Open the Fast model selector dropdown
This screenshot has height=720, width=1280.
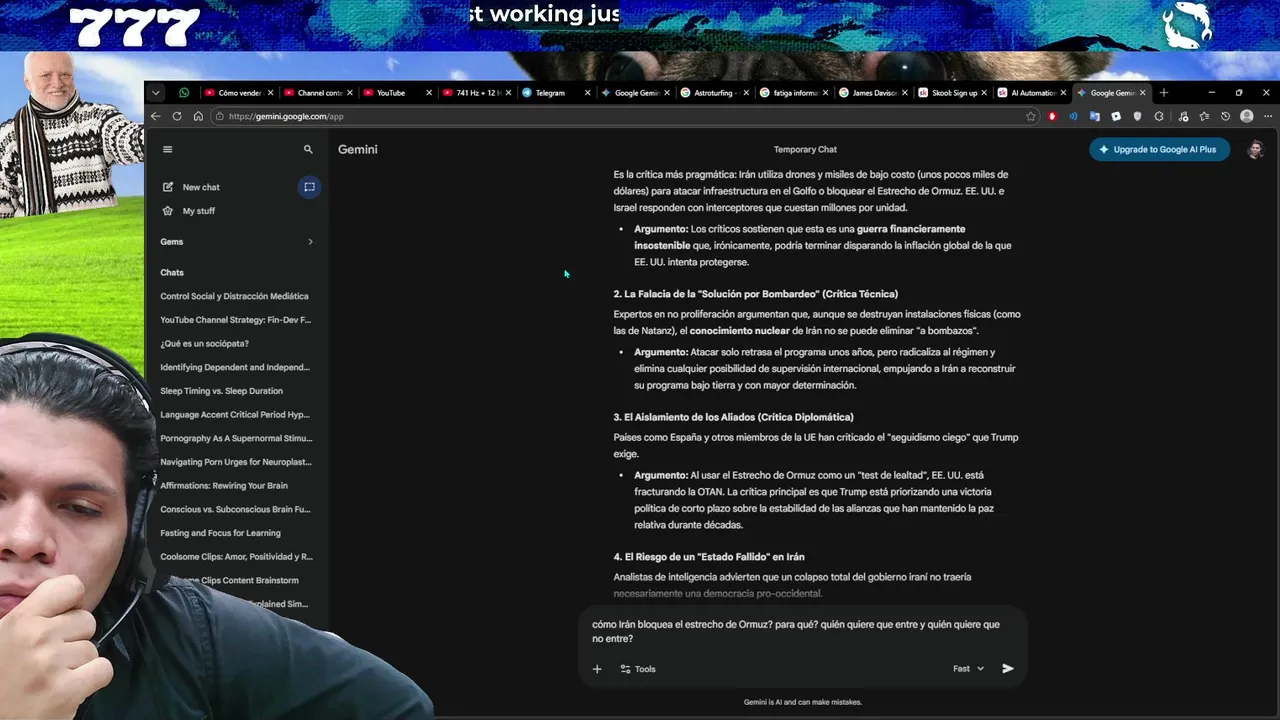coord(968,669)
